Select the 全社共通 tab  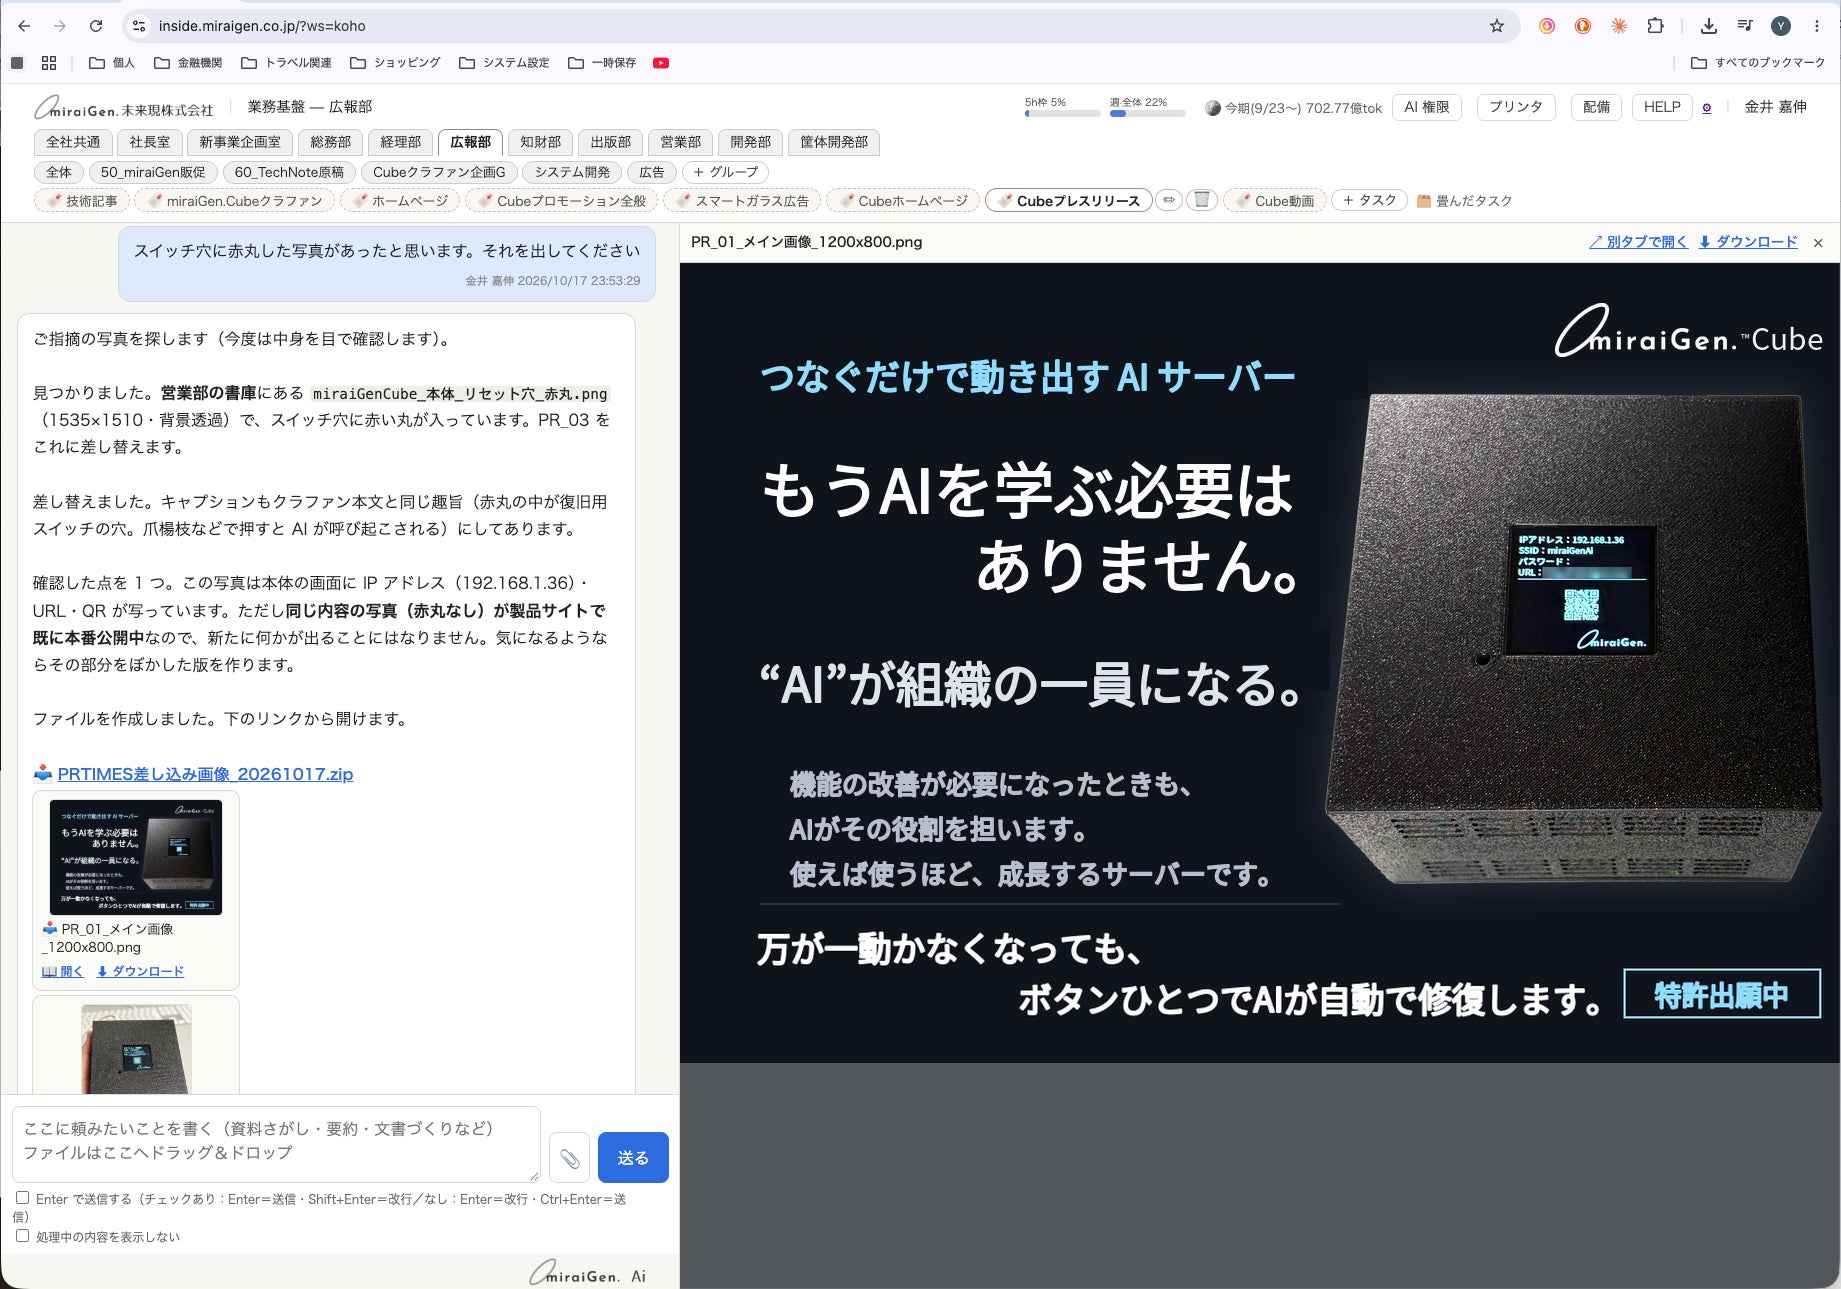[x=73, y=142]
